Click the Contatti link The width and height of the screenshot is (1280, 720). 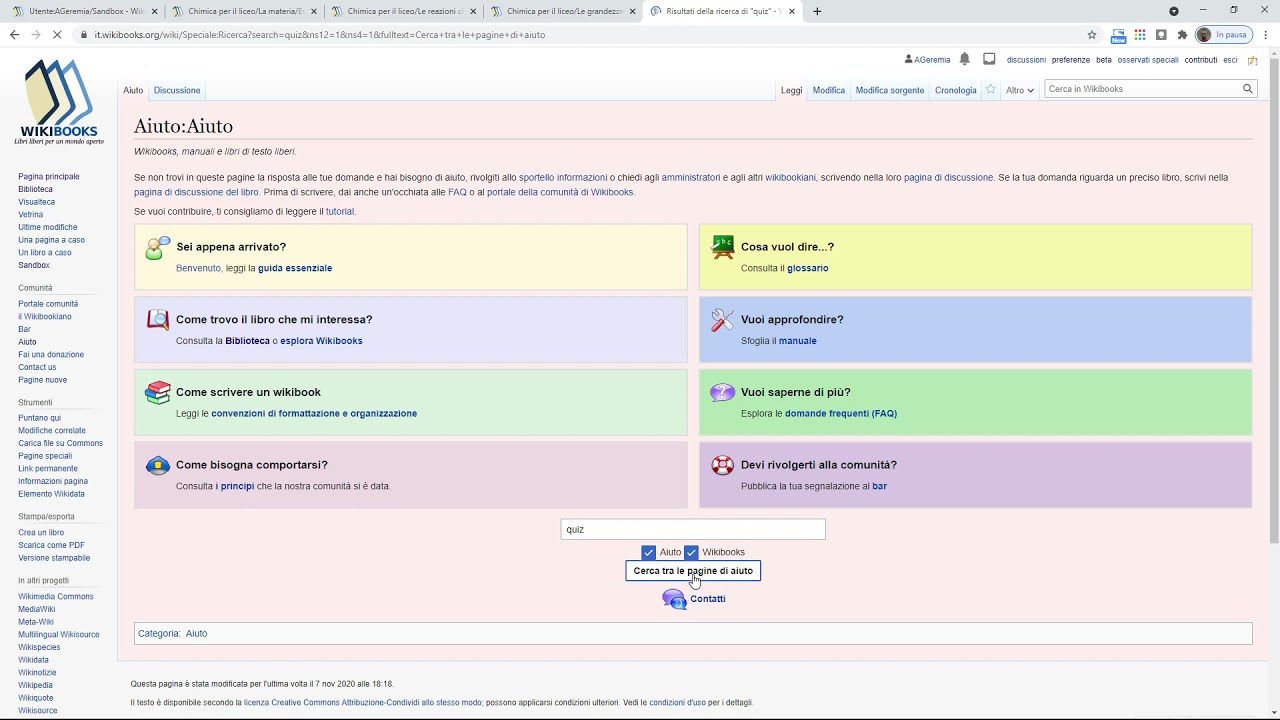pos(708,599)
